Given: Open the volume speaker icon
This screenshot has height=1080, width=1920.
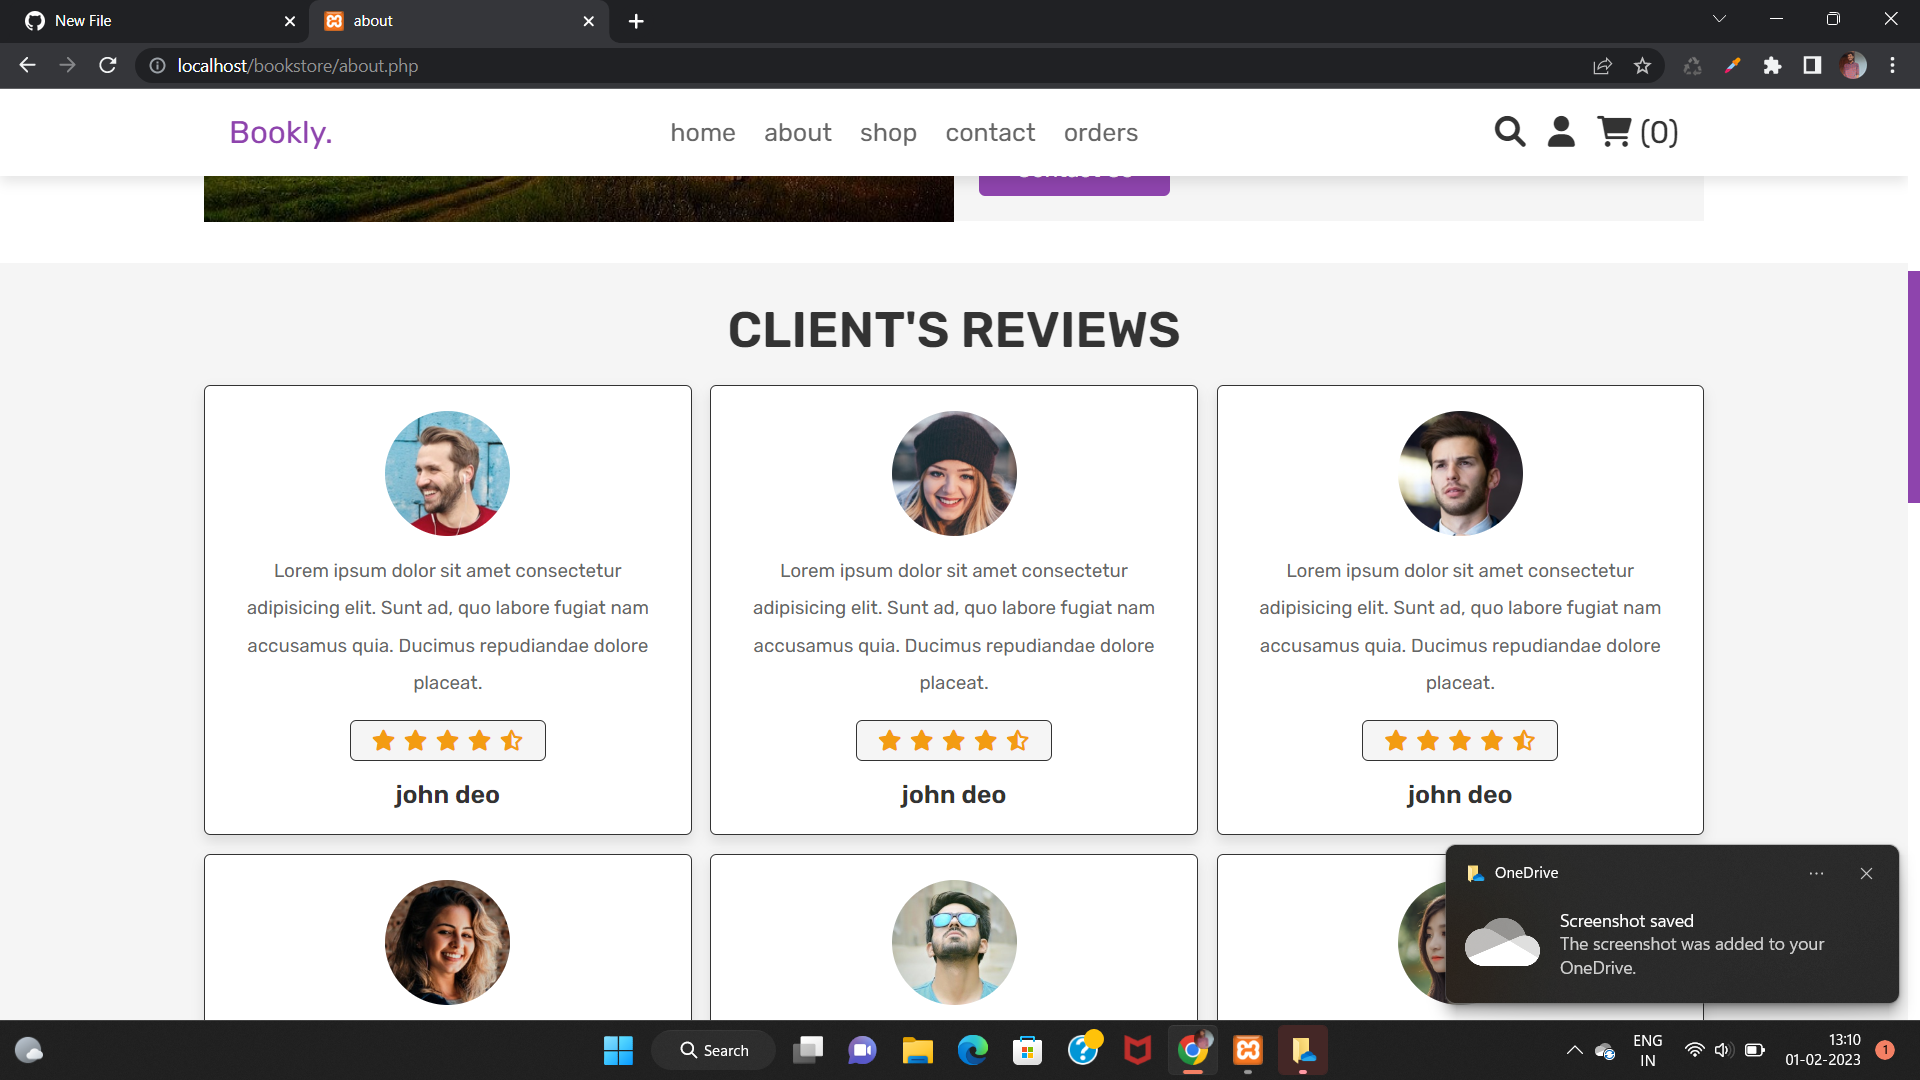Looking at the screenshot, I should coord(1722,1050).
